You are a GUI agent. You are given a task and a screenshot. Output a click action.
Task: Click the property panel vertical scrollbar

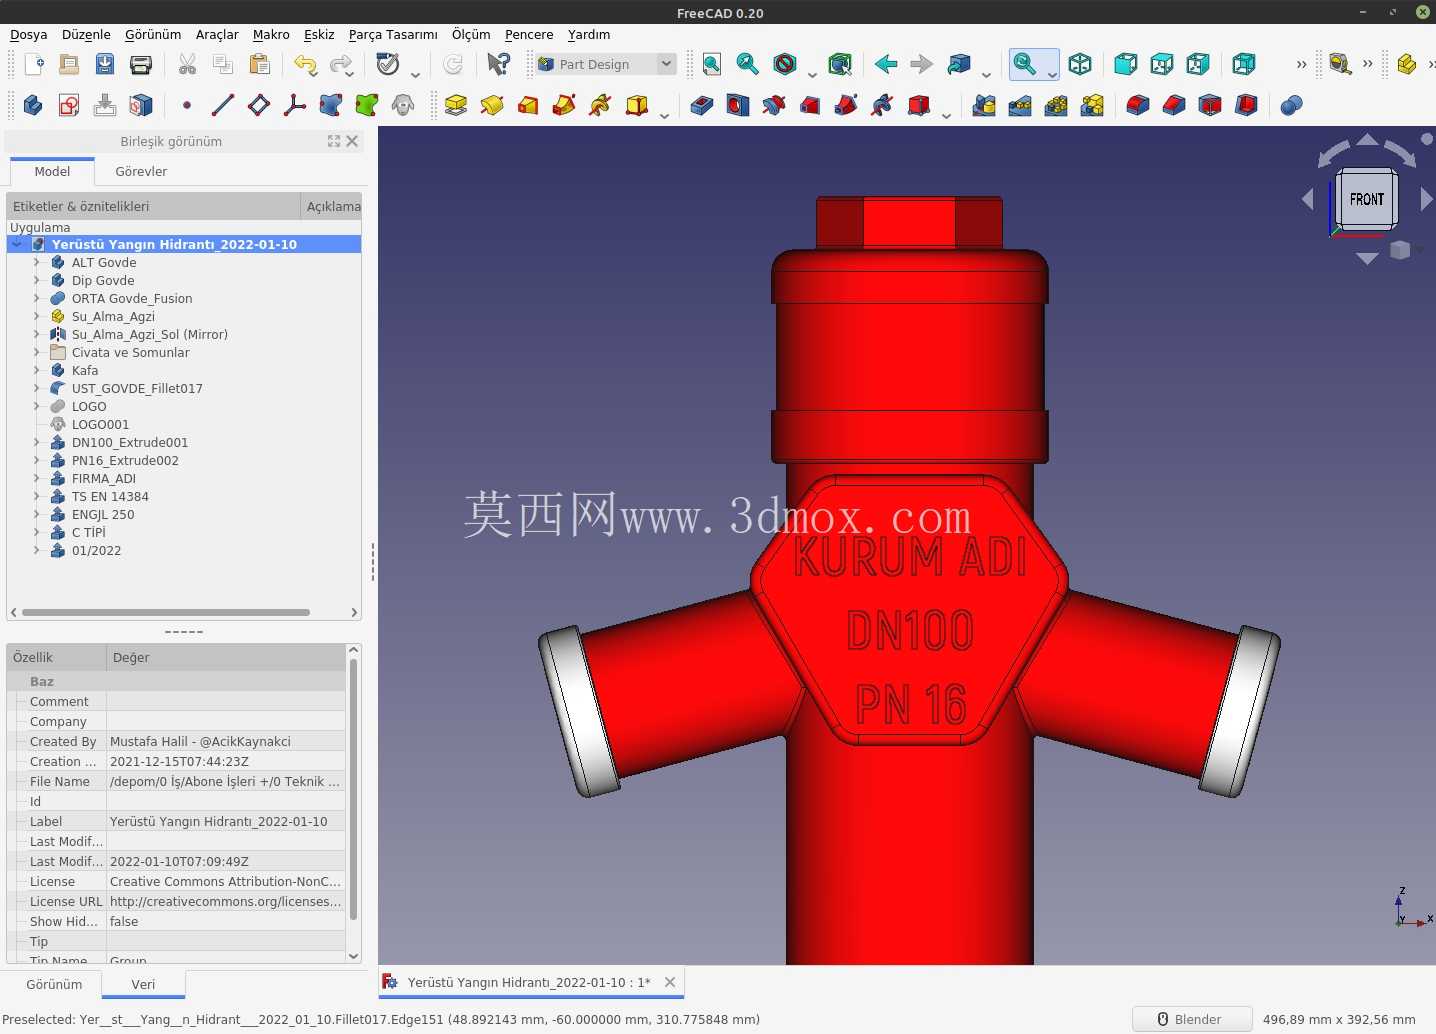353,790
